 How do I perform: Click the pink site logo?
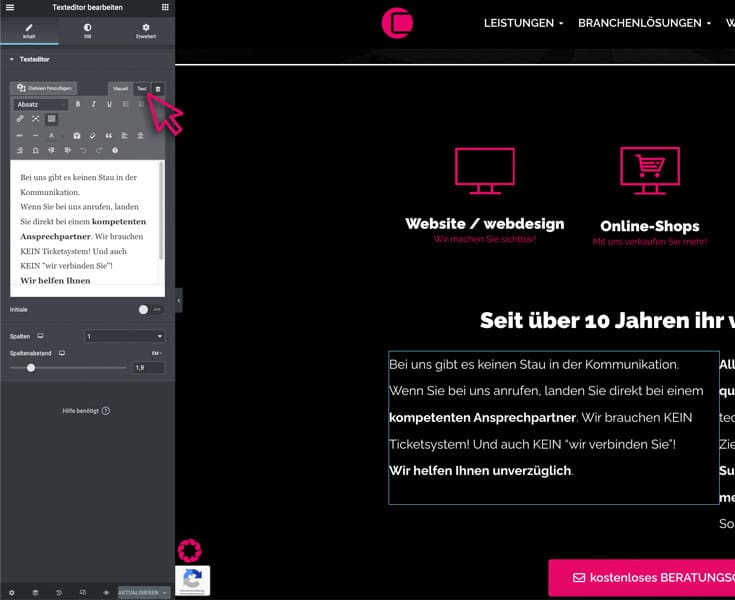(x=397, y=23)
